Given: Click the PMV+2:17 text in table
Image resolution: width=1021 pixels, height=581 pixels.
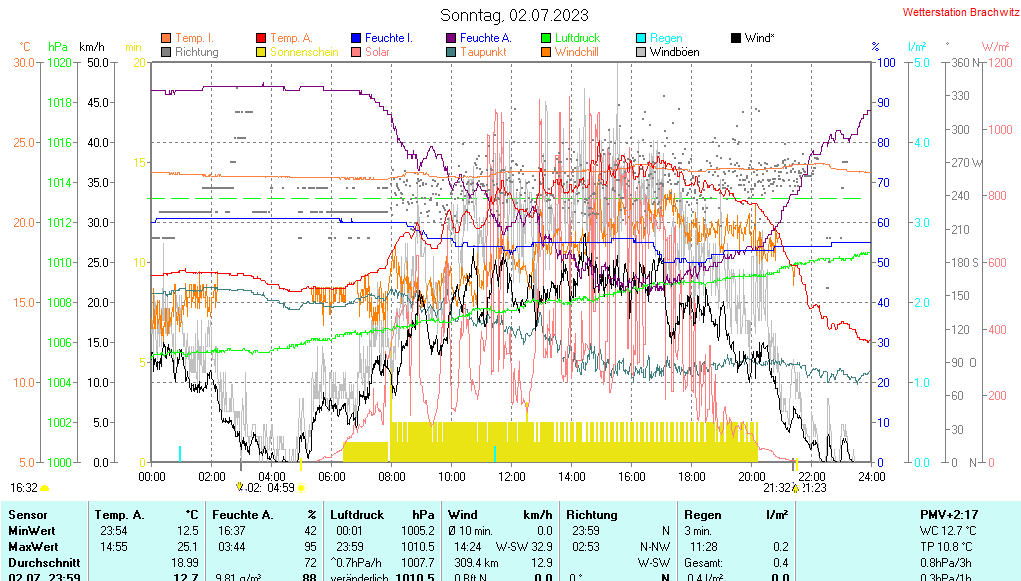Looking at the screenshot, I should coord(944,514).
